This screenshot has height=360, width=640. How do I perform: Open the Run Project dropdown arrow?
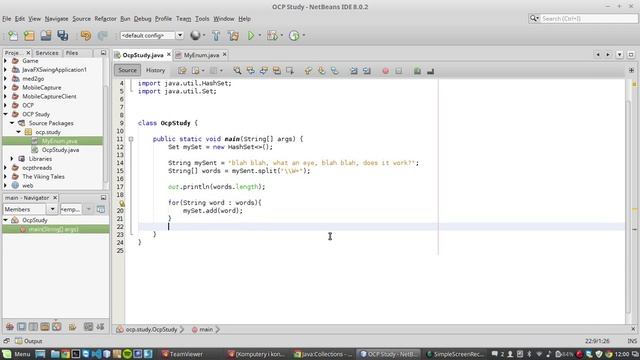[260, 36]
